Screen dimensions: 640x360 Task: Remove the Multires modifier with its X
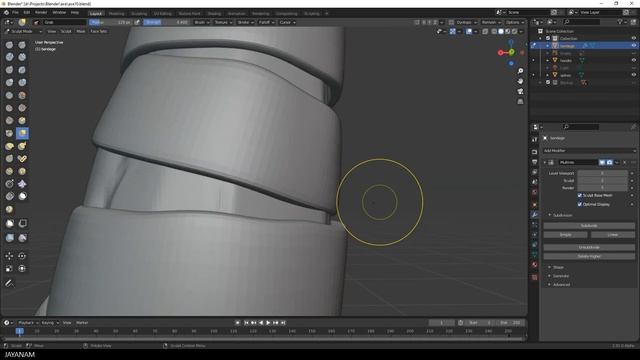624,162
